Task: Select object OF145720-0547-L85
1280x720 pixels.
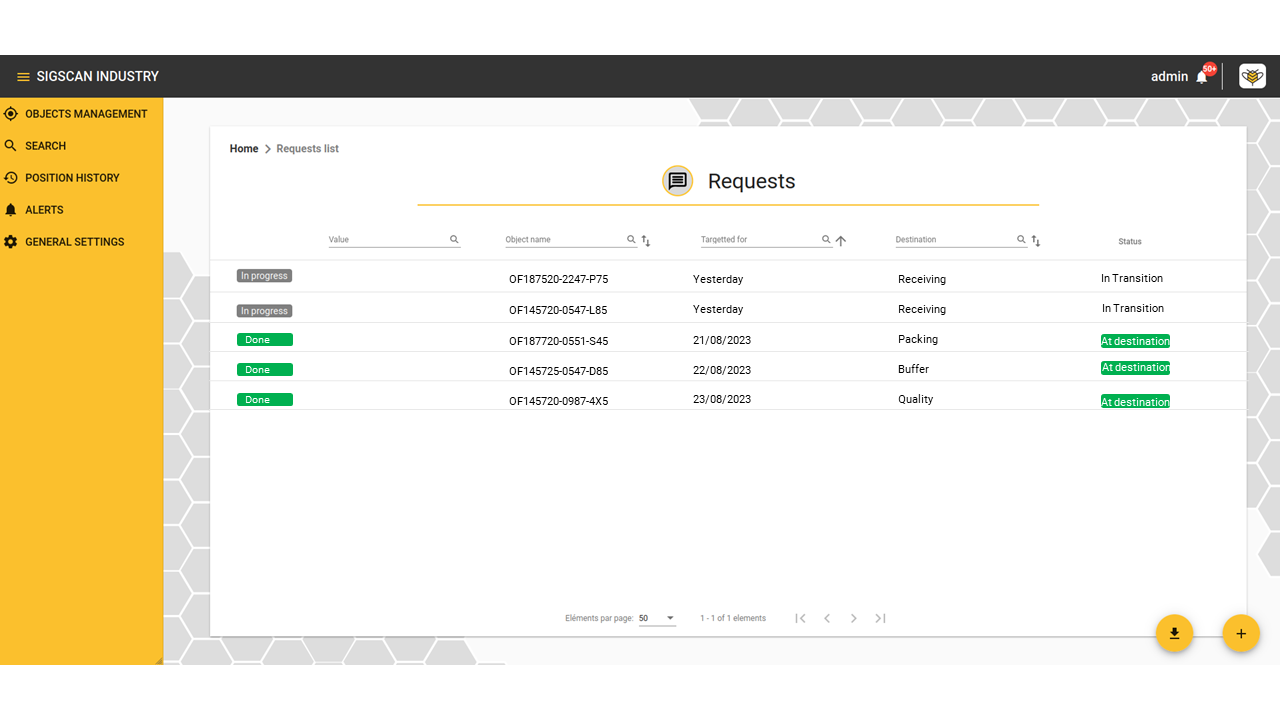Action: pyautogui.click(x=558, y=310)
